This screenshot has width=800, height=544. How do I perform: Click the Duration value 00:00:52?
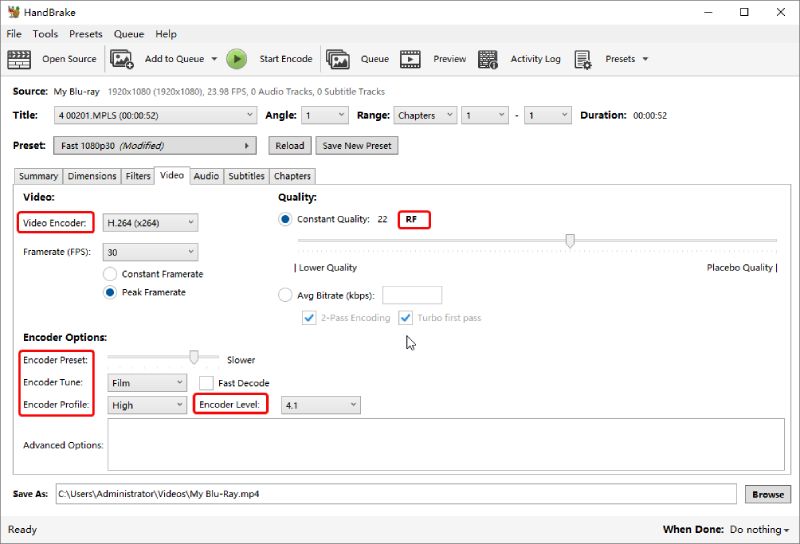click(650, 116)
